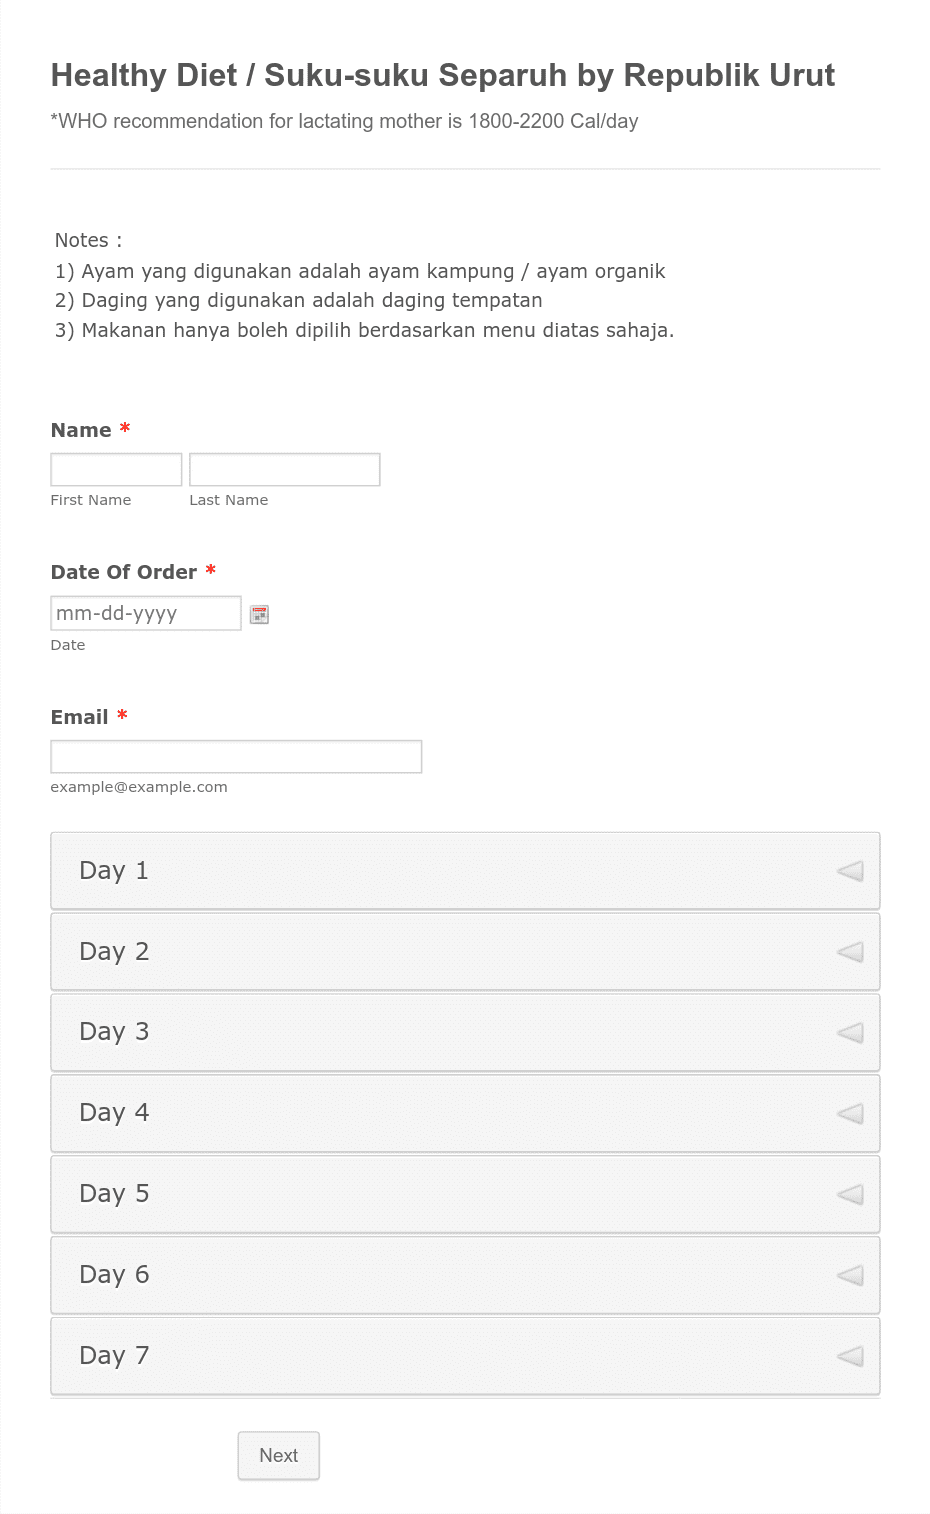Show the Day 7 menu section
The image size is (930, 1514).
(x=465, y=1356)
